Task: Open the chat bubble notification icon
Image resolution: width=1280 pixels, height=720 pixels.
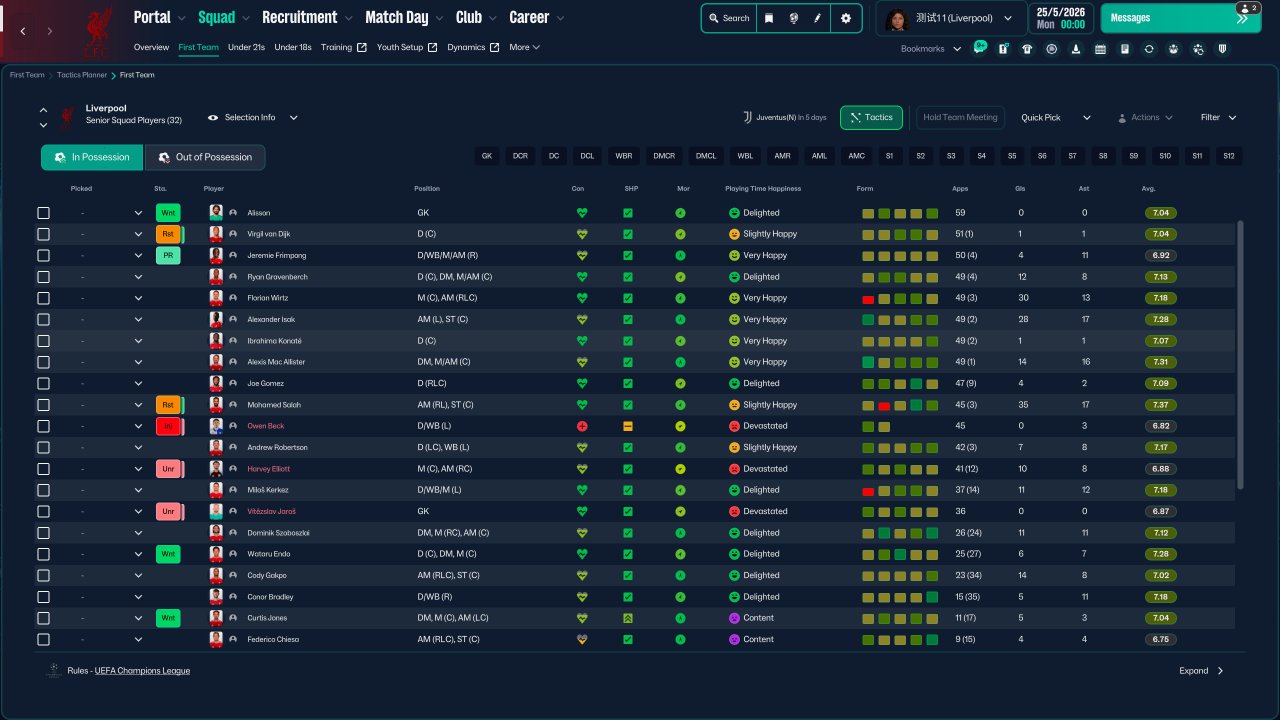Action: tap(979, 48)
